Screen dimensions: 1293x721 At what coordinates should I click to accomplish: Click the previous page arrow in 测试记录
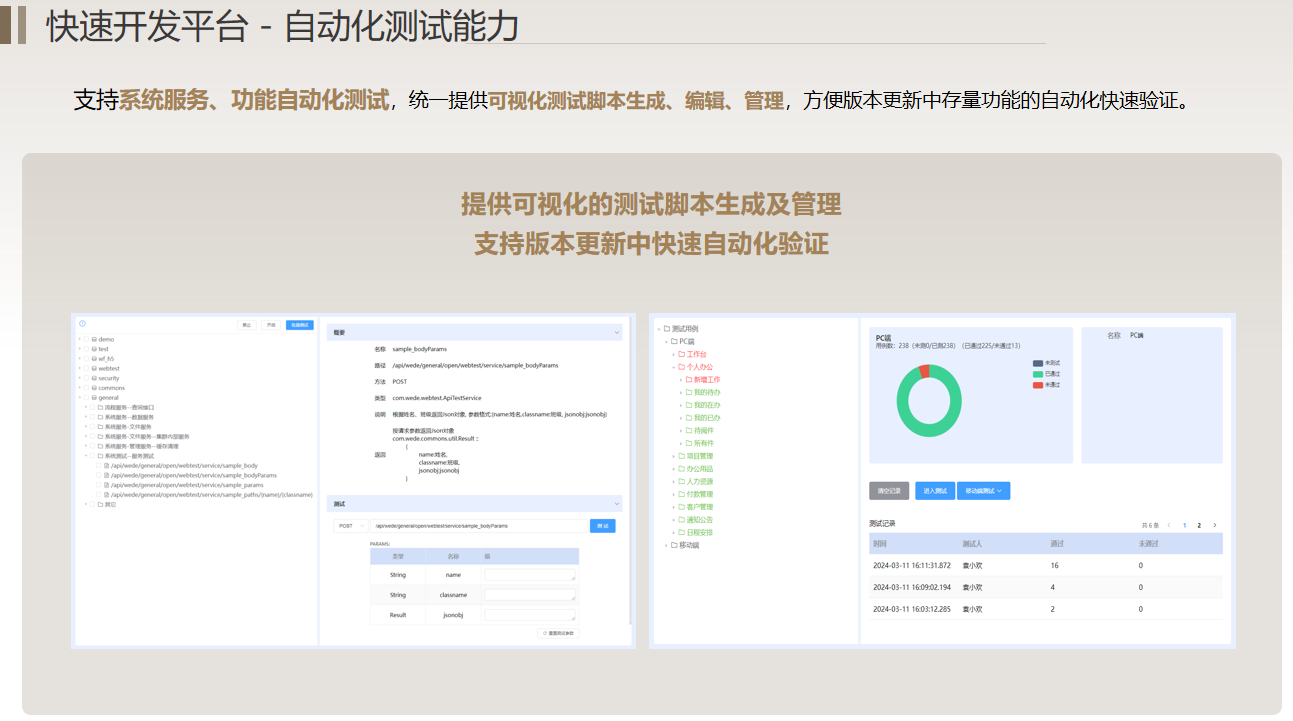pos(1169,525)
